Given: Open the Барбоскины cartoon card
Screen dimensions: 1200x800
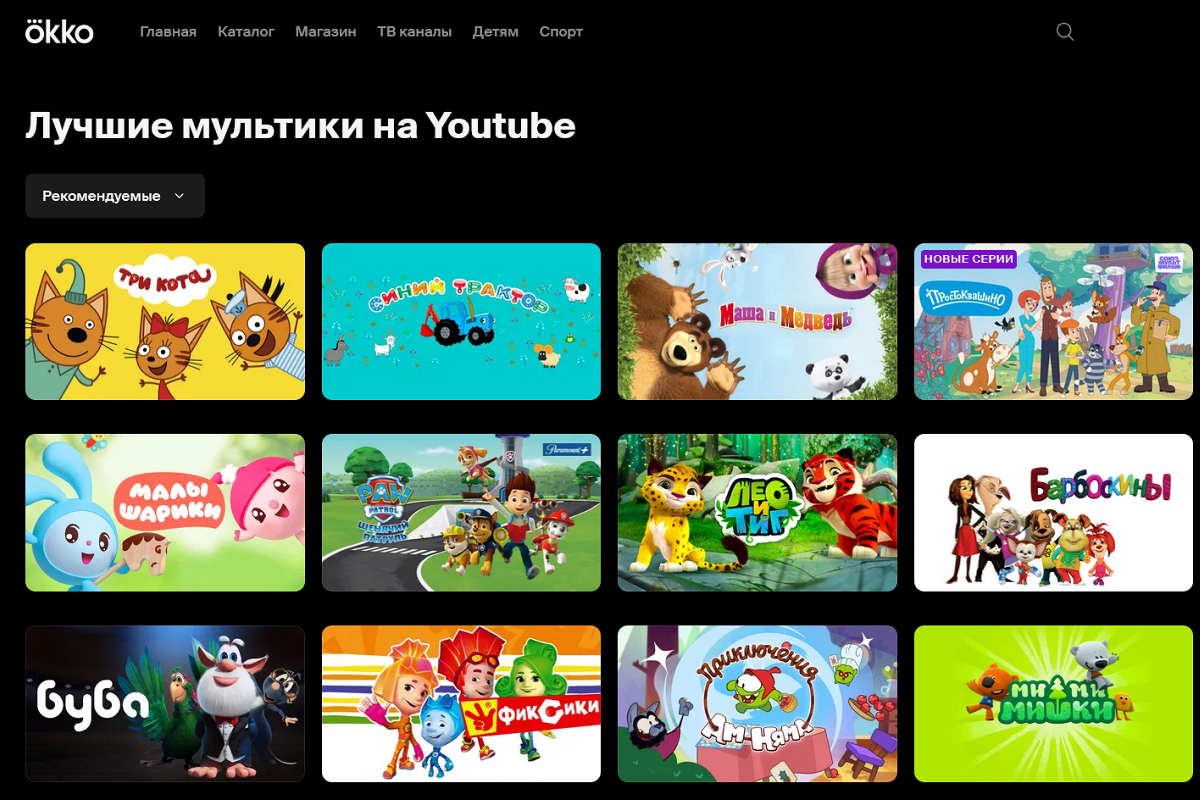Looking at the screenshot, I should pyautogui.click(x=1054, y=512).
